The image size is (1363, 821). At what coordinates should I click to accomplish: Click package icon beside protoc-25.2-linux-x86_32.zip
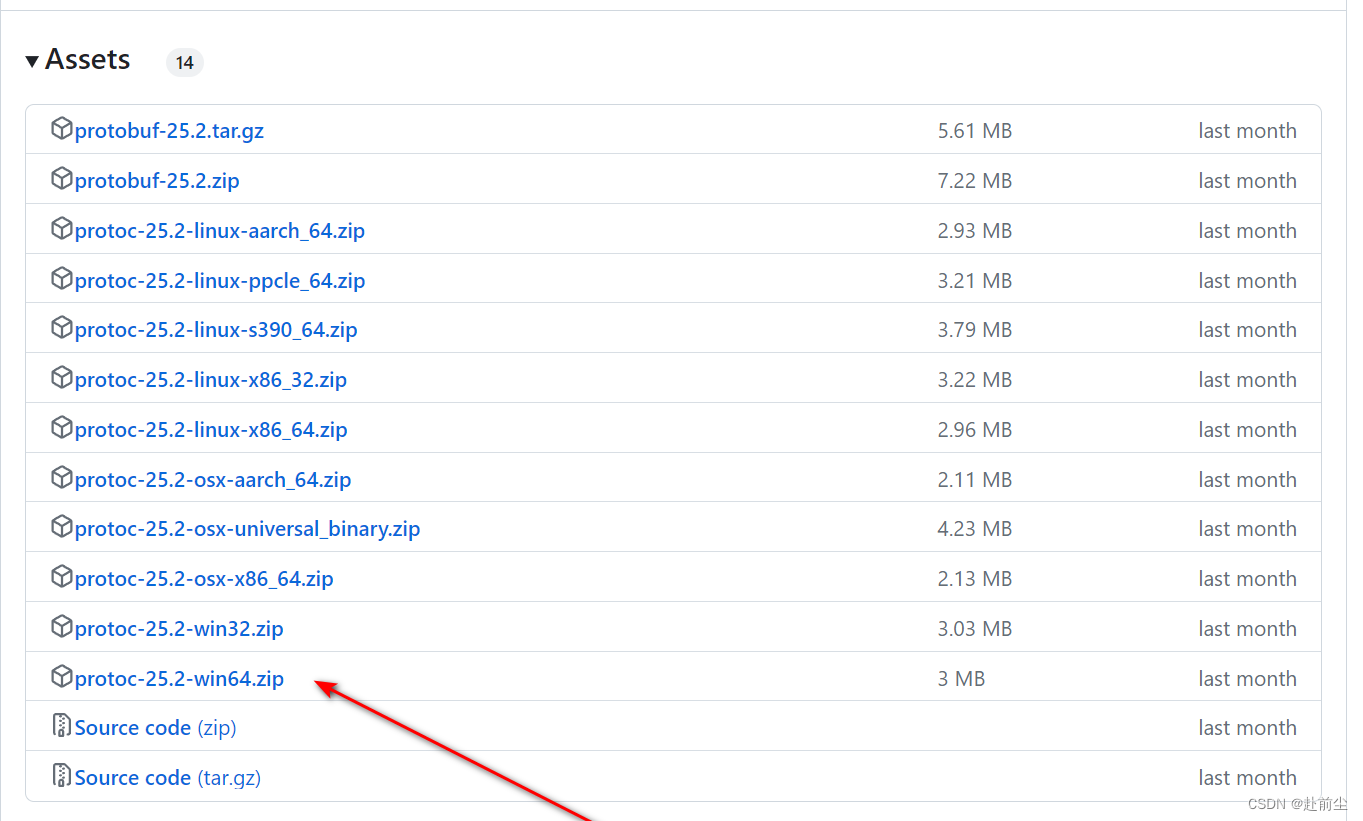(x=62, y=377)
